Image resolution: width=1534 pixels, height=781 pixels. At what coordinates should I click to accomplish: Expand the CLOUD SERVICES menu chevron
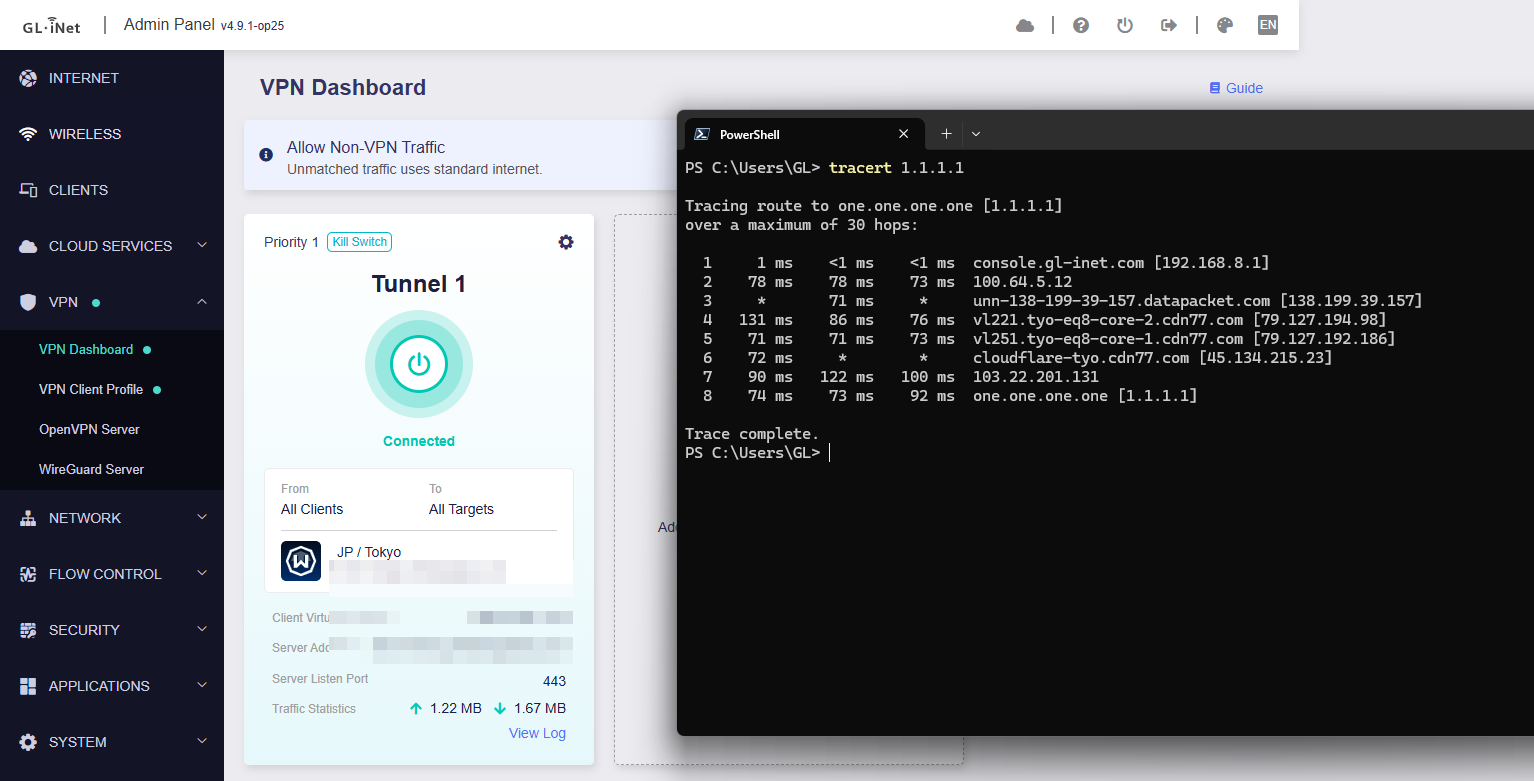pos(202,245)
